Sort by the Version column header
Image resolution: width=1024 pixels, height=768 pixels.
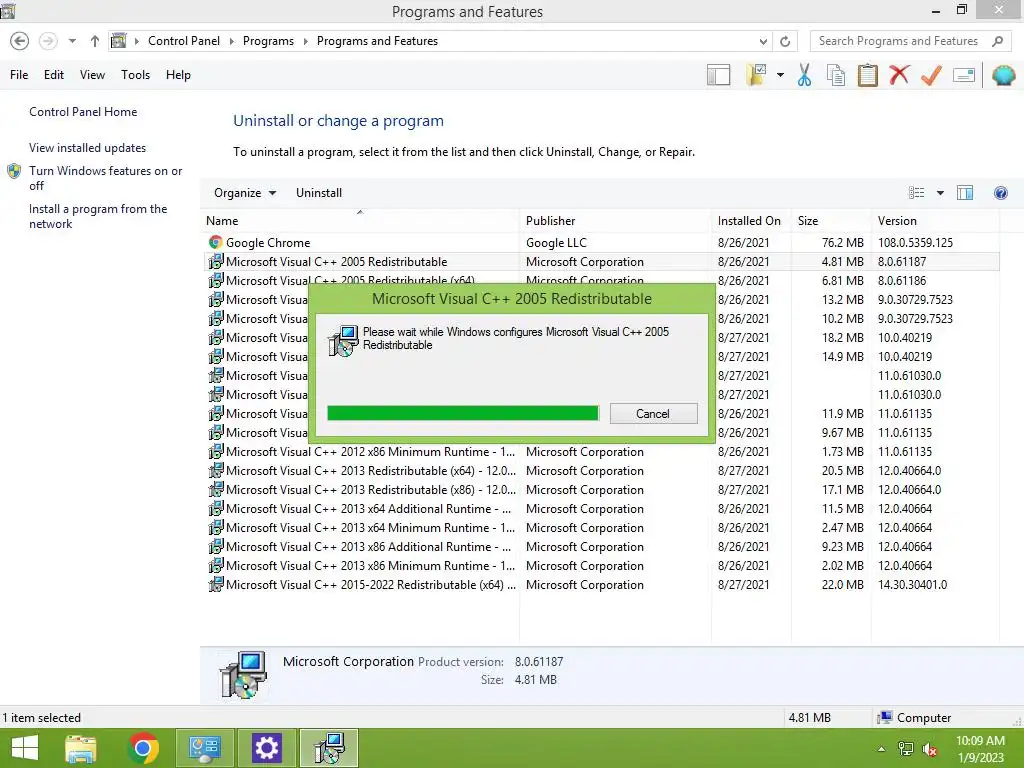pyautogui.click(x=935, y=221)
